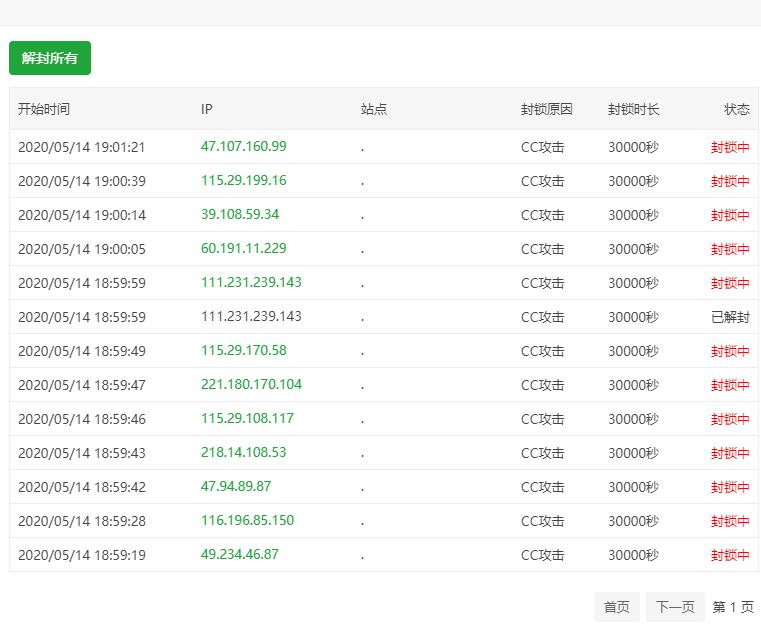Click 封锁中 in 221.180.170.104 row

click(730, 385)
